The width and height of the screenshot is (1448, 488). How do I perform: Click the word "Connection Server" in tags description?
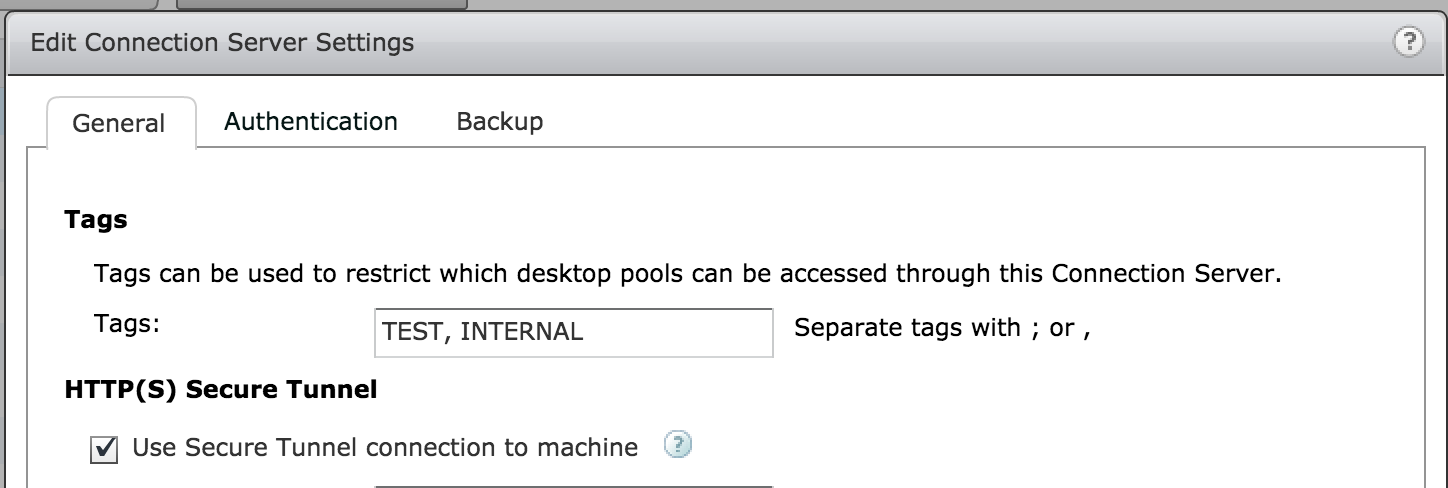(x=1161, y=274)
